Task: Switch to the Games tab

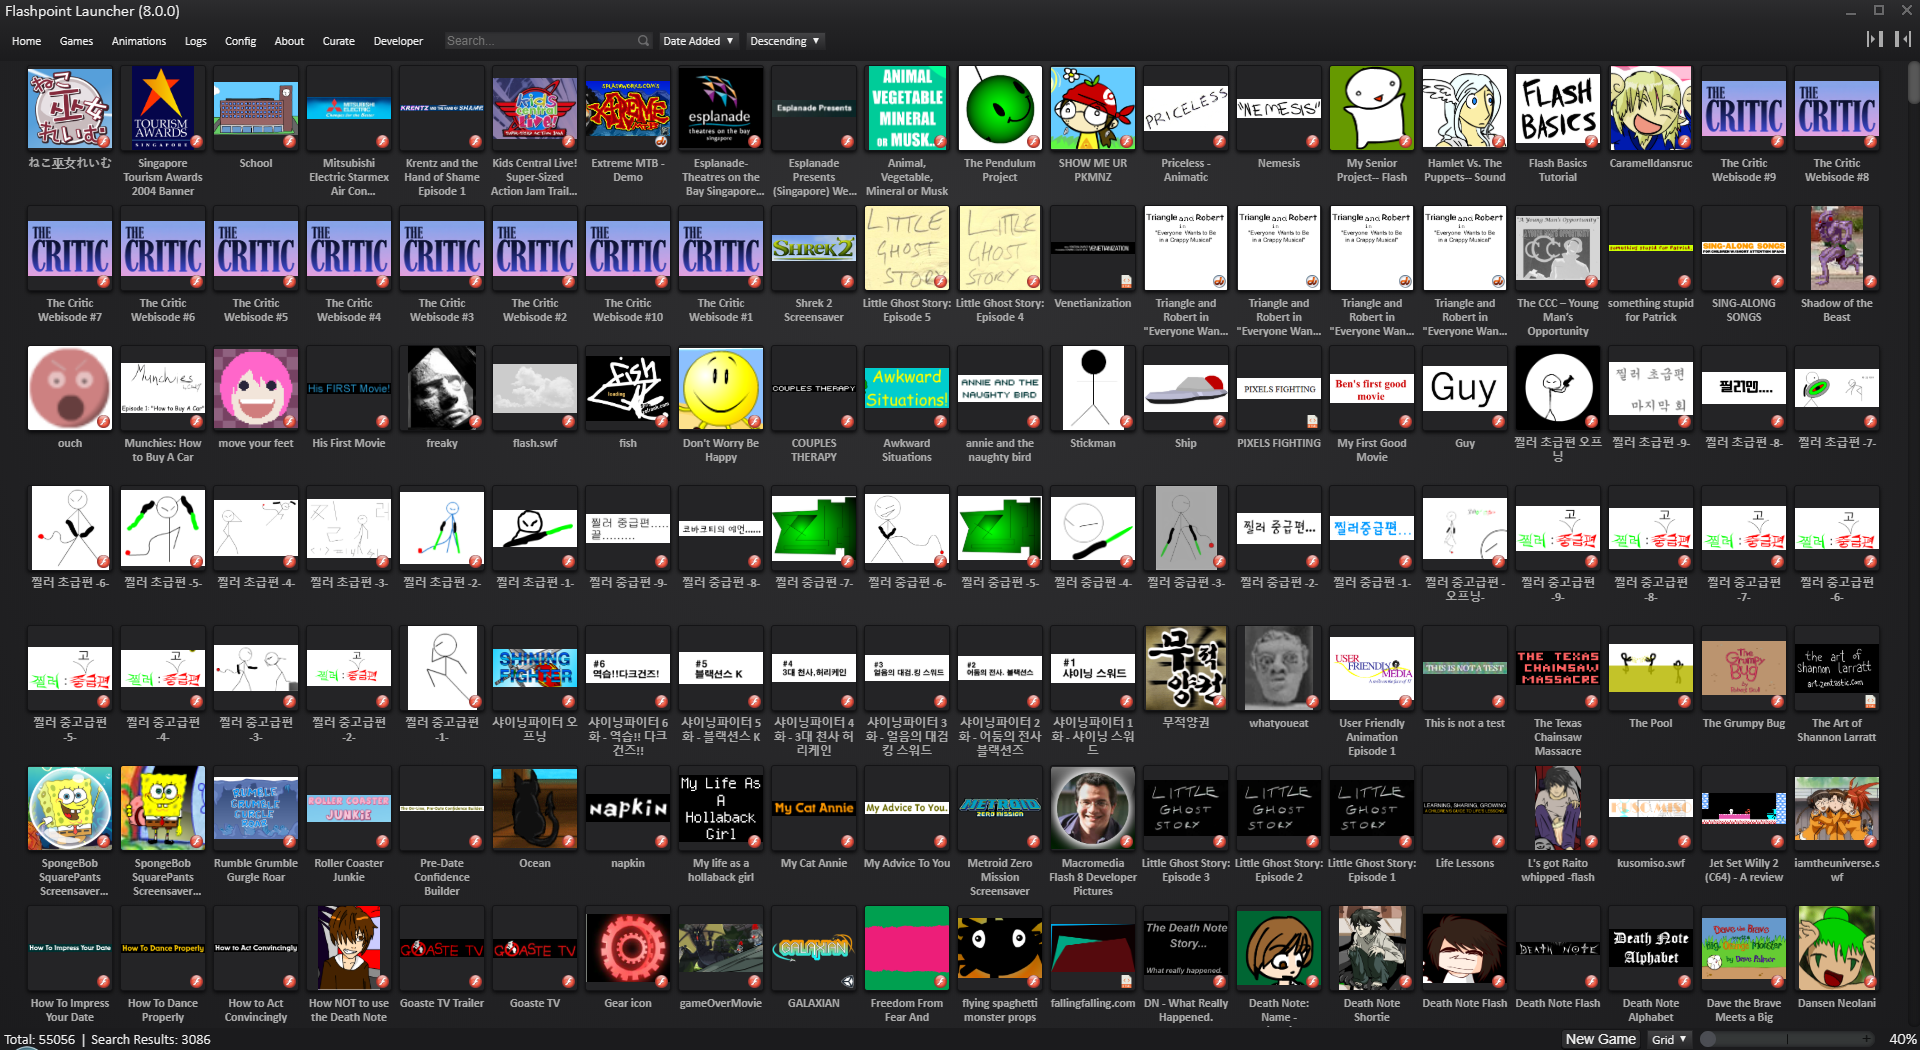Action: click(x=76, y=41)
